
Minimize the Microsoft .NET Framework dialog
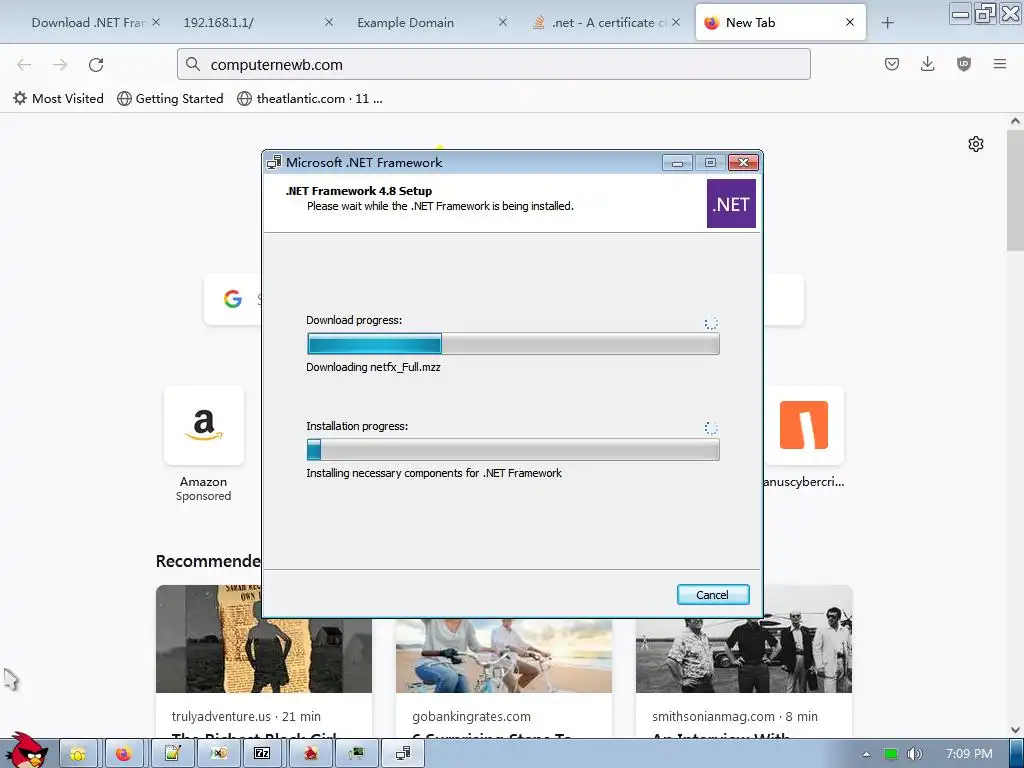click(677, 163)
